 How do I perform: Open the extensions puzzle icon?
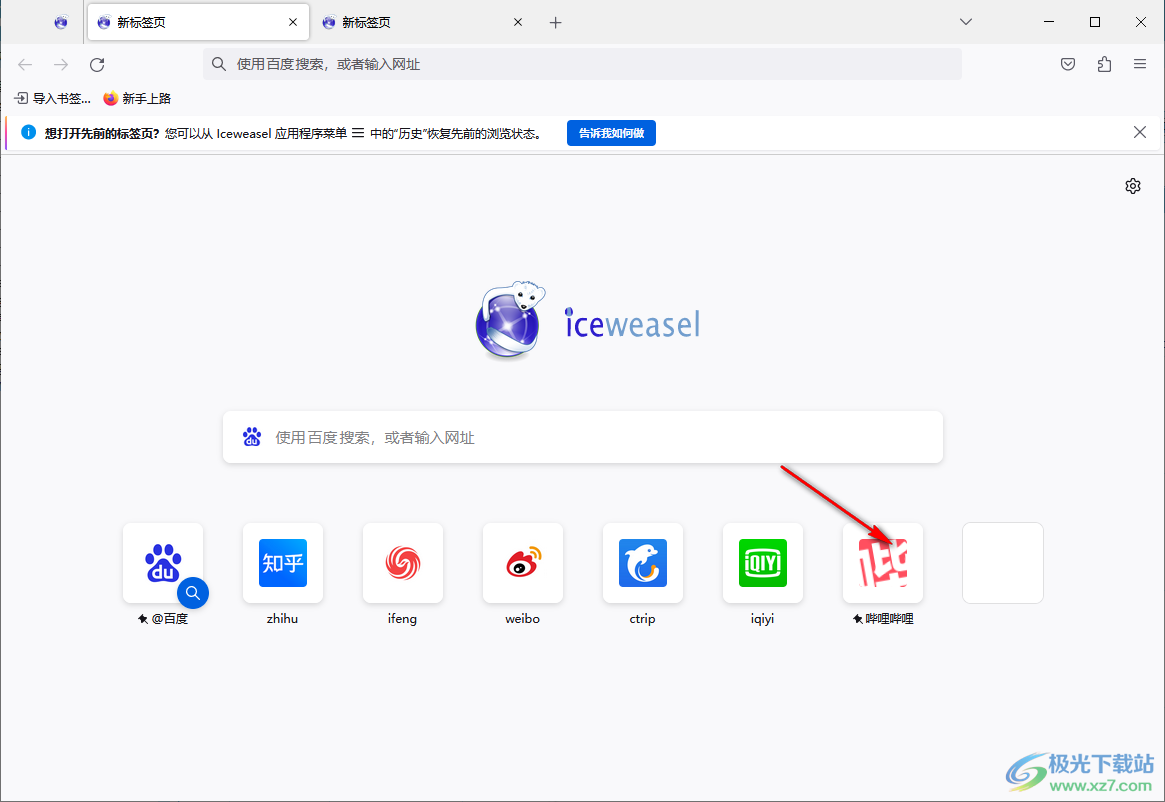coord(1104,64)
